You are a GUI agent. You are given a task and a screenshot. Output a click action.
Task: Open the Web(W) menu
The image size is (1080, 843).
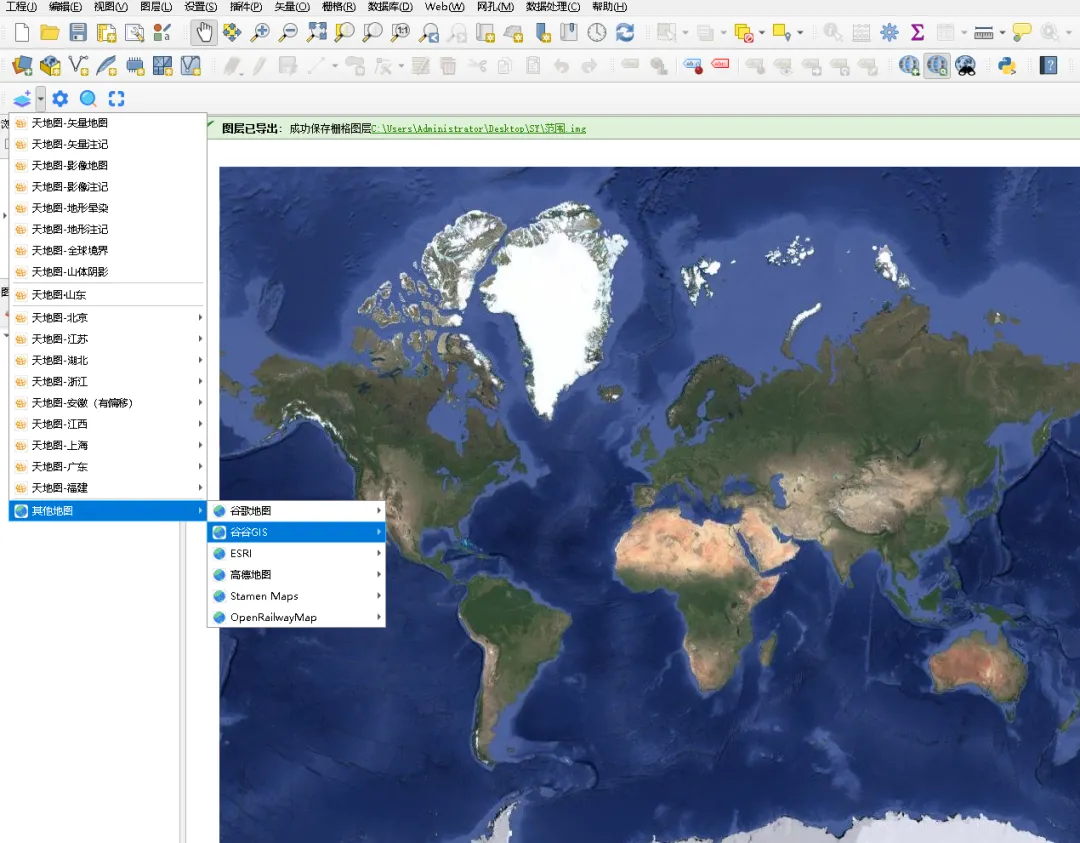444,7
